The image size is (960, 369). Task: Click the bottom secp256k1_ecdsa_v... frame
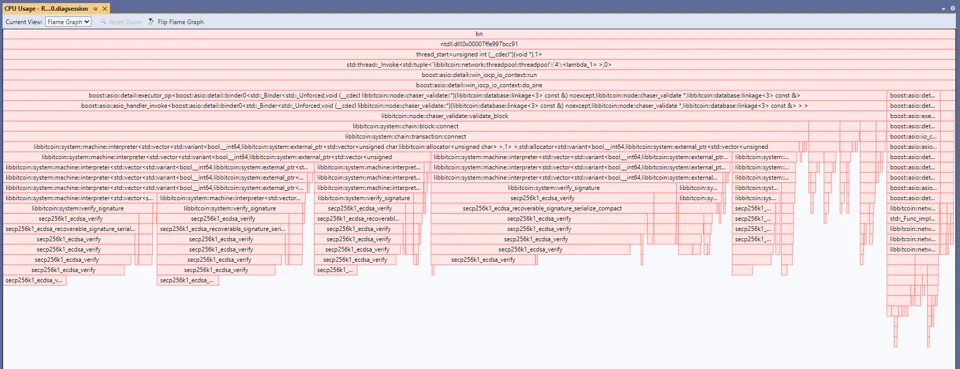coord(34,280)
